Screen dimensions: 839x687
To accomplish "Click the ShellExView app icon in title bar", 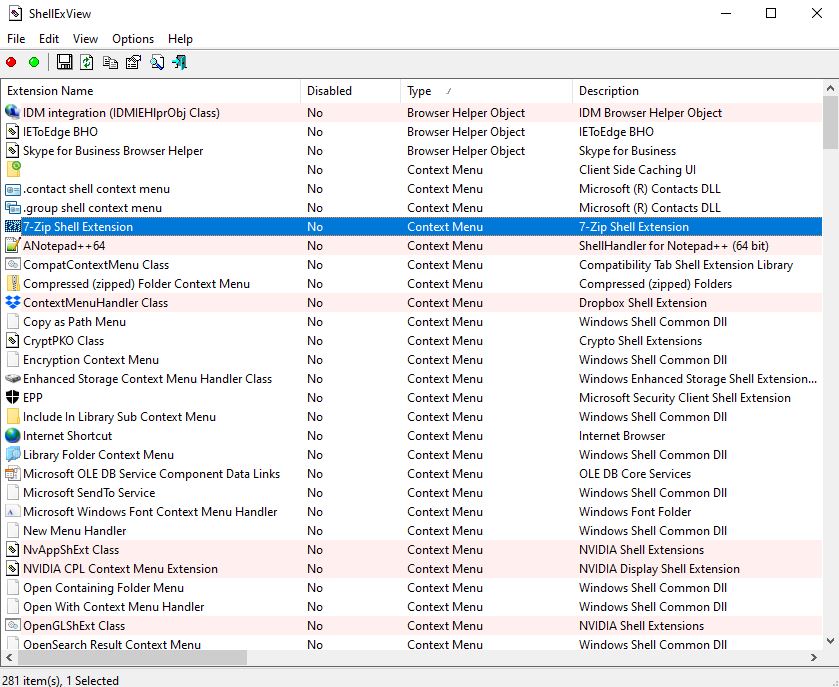I will (x=16, y=13).
